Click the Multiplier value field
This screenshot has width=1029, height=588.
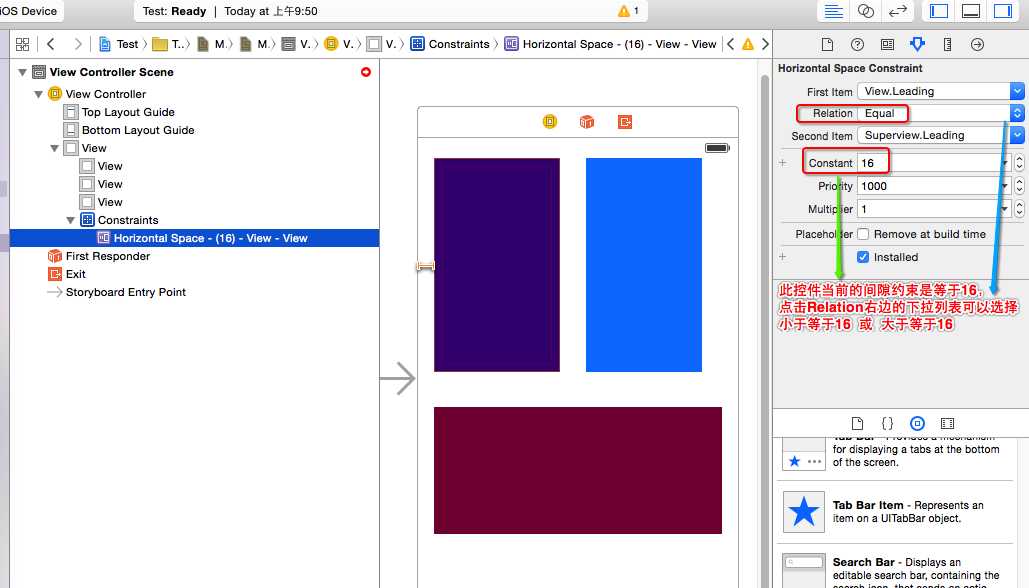click(x=929, y=209)
